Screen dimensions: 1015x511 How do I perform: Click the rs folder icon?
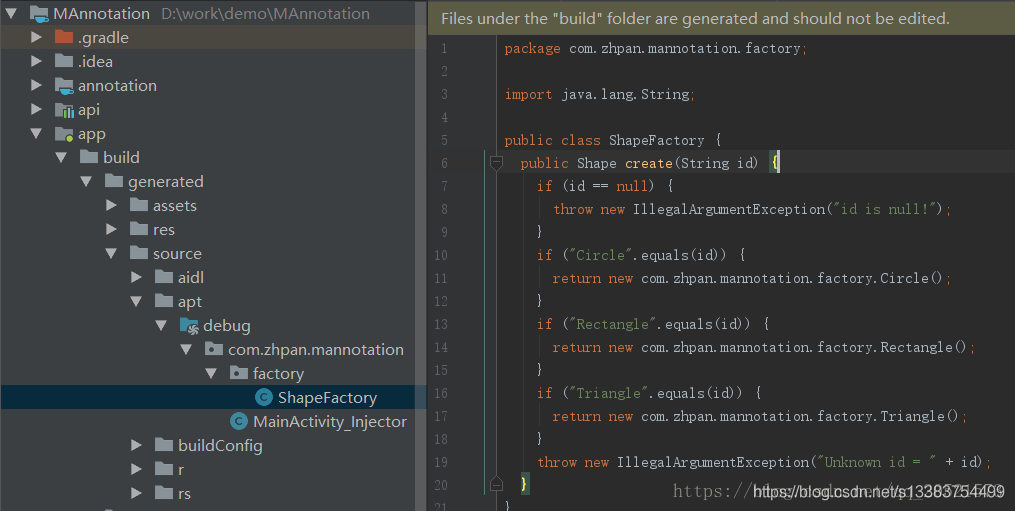click(x=164, y=493)
